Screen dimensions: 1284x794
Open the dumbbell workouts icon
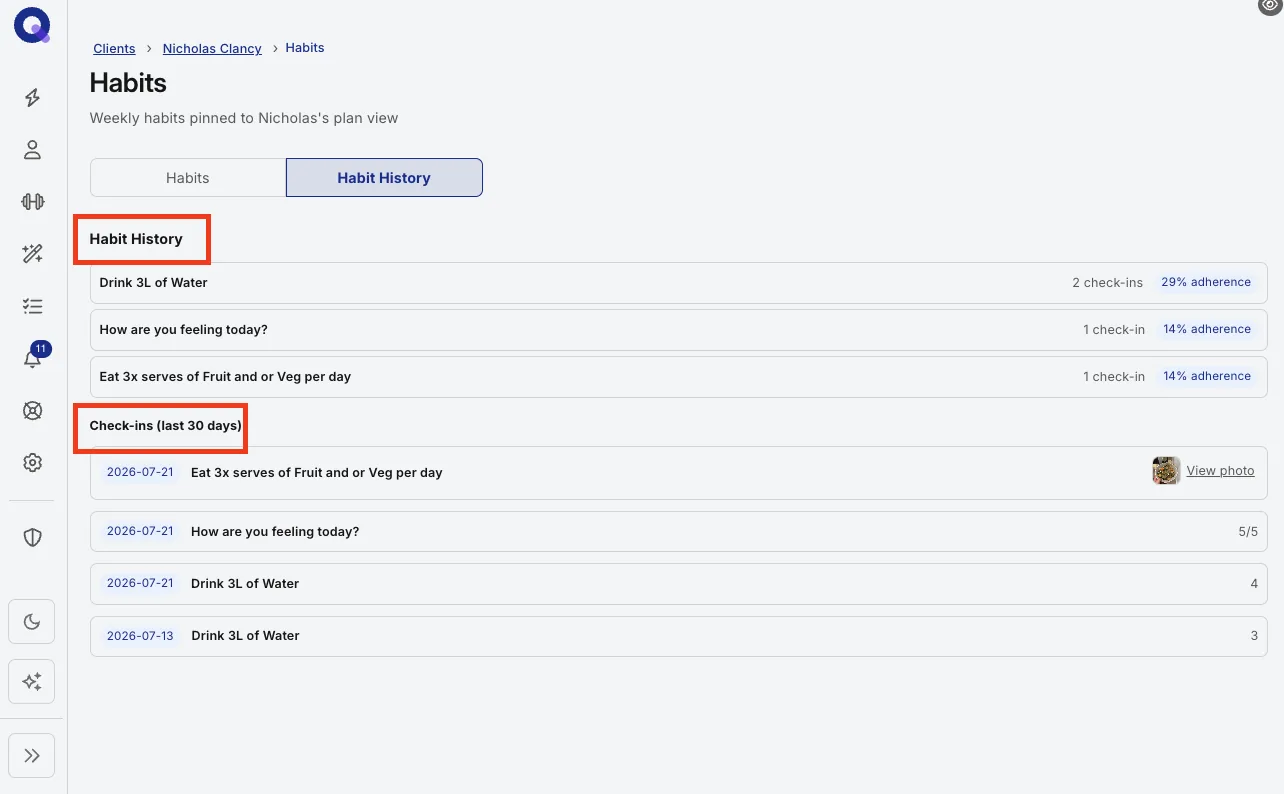click(32, 201)
